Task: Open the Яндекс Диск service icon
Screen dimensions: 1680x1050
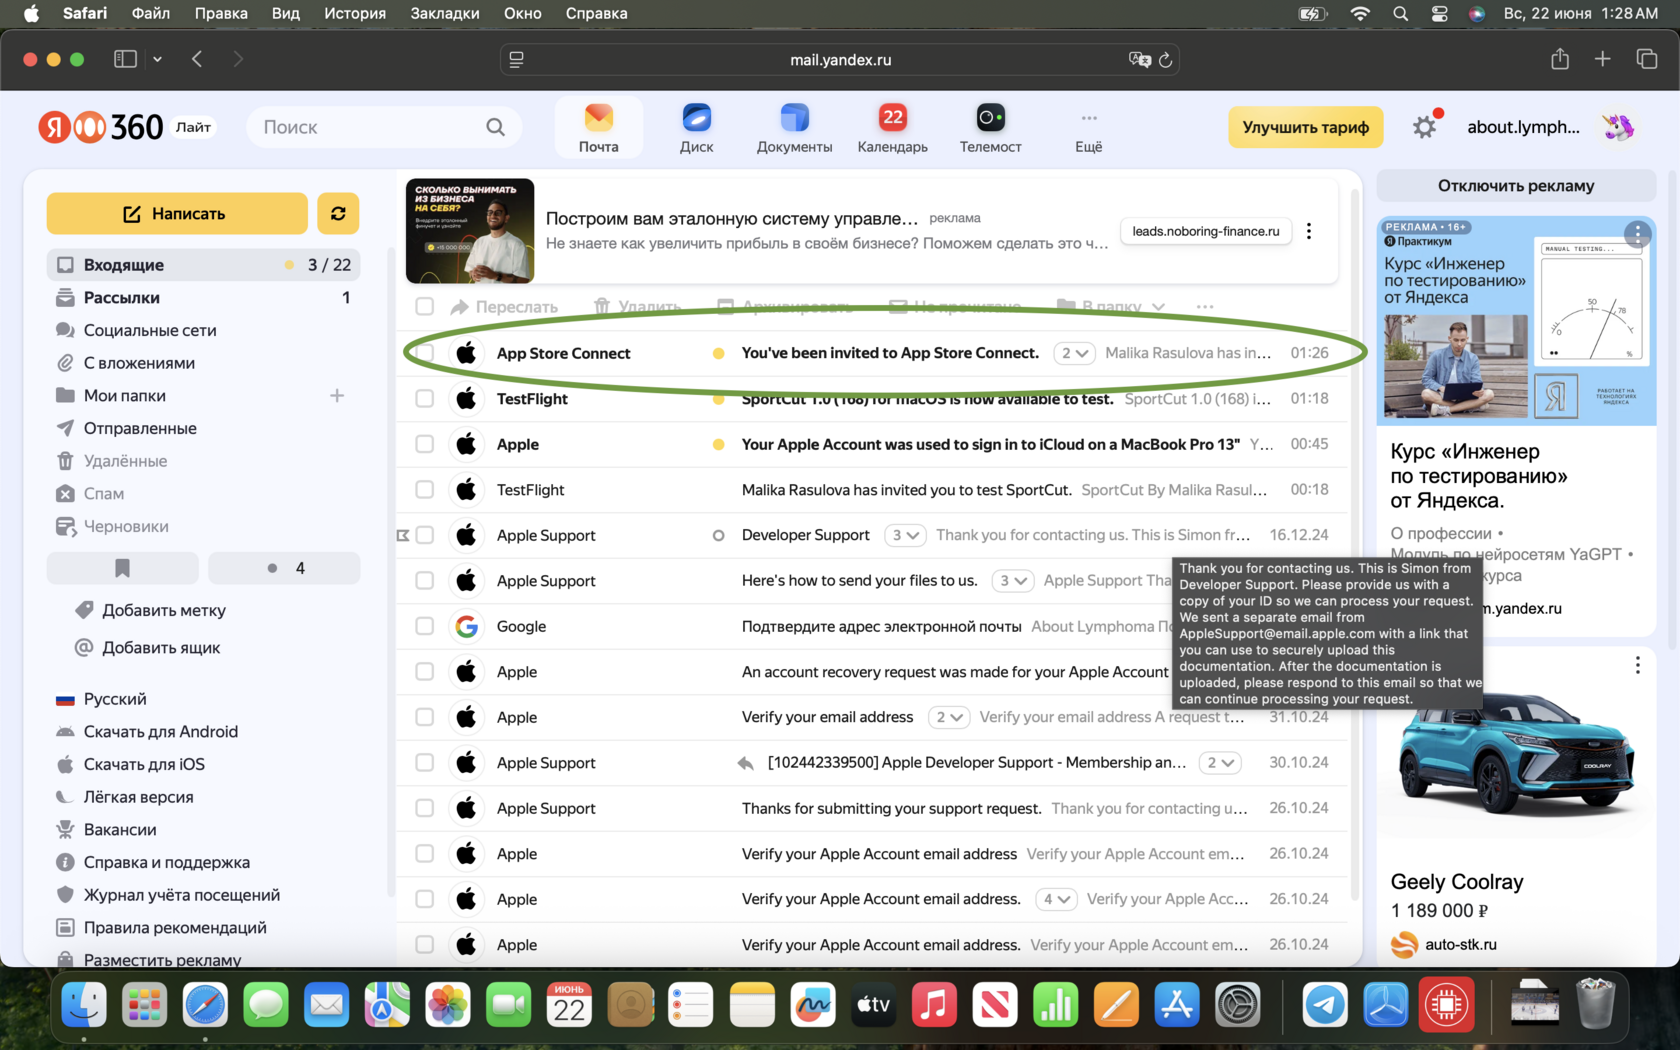Action: pyautogui.click(x=696, y=118)
